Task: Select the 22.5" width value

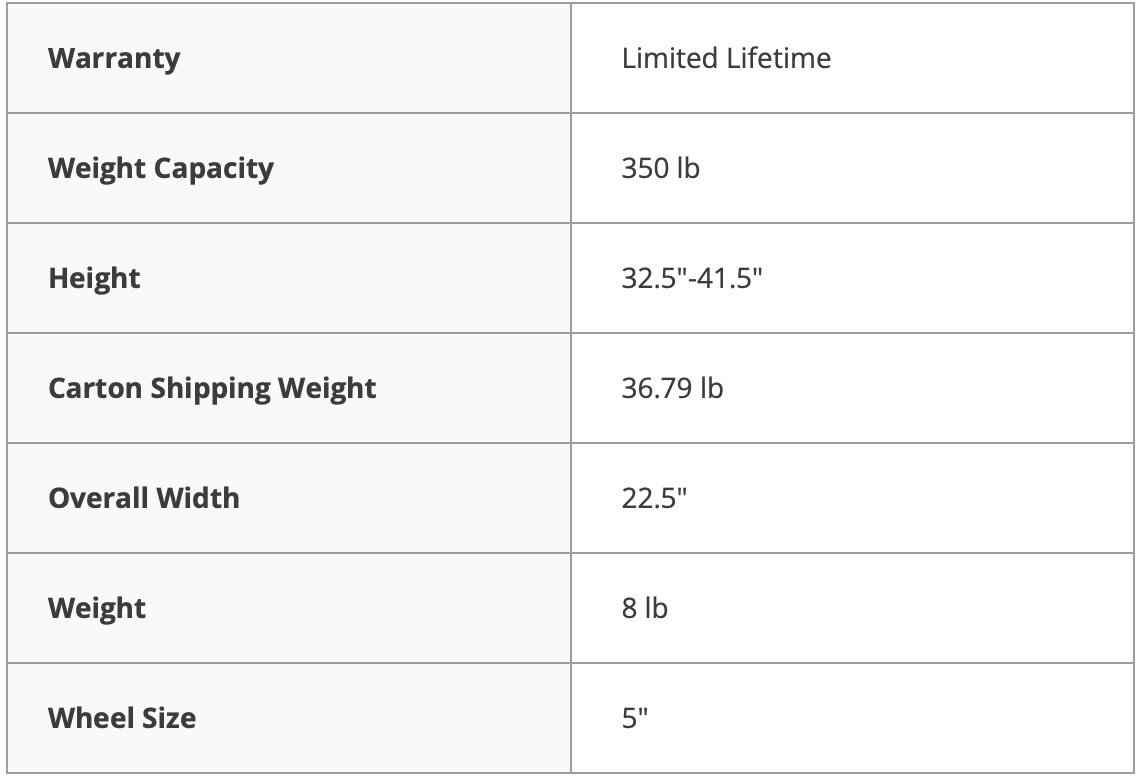Action: click(x=654, y=498)
